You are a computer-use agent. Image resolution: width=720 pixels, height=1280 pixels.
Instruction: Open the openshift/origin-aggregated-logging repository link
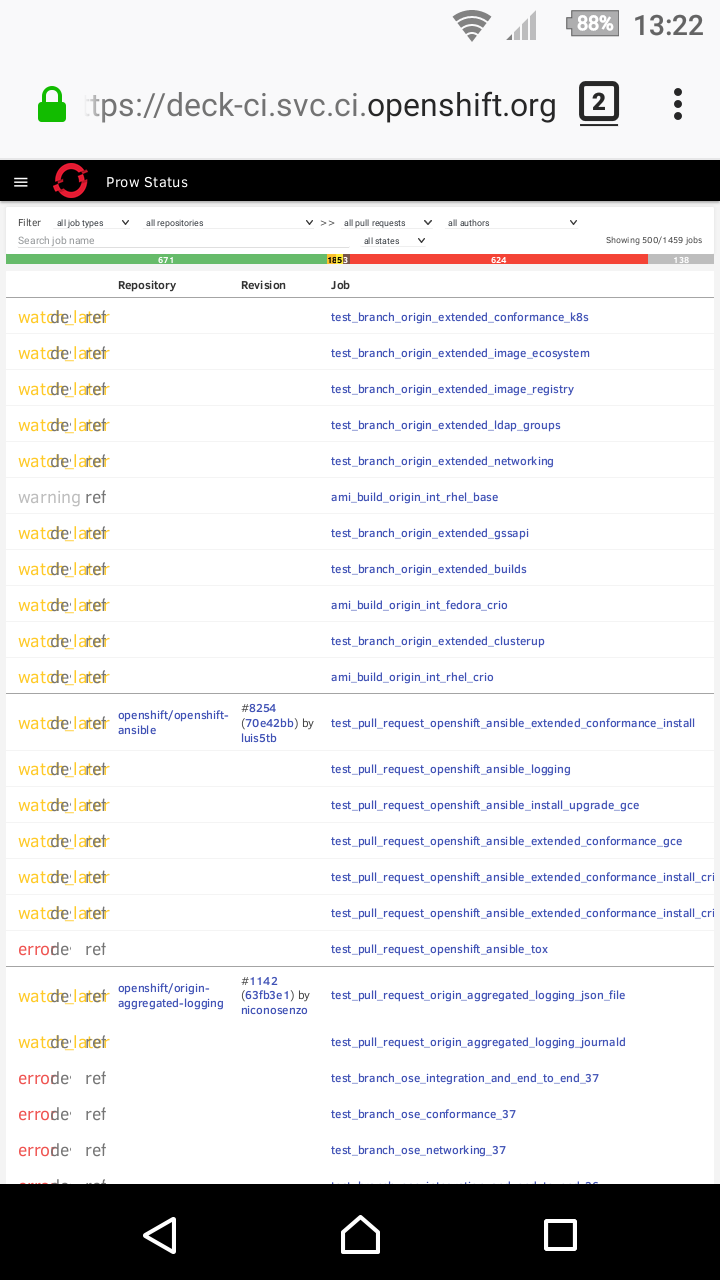(x=171, y=995)
